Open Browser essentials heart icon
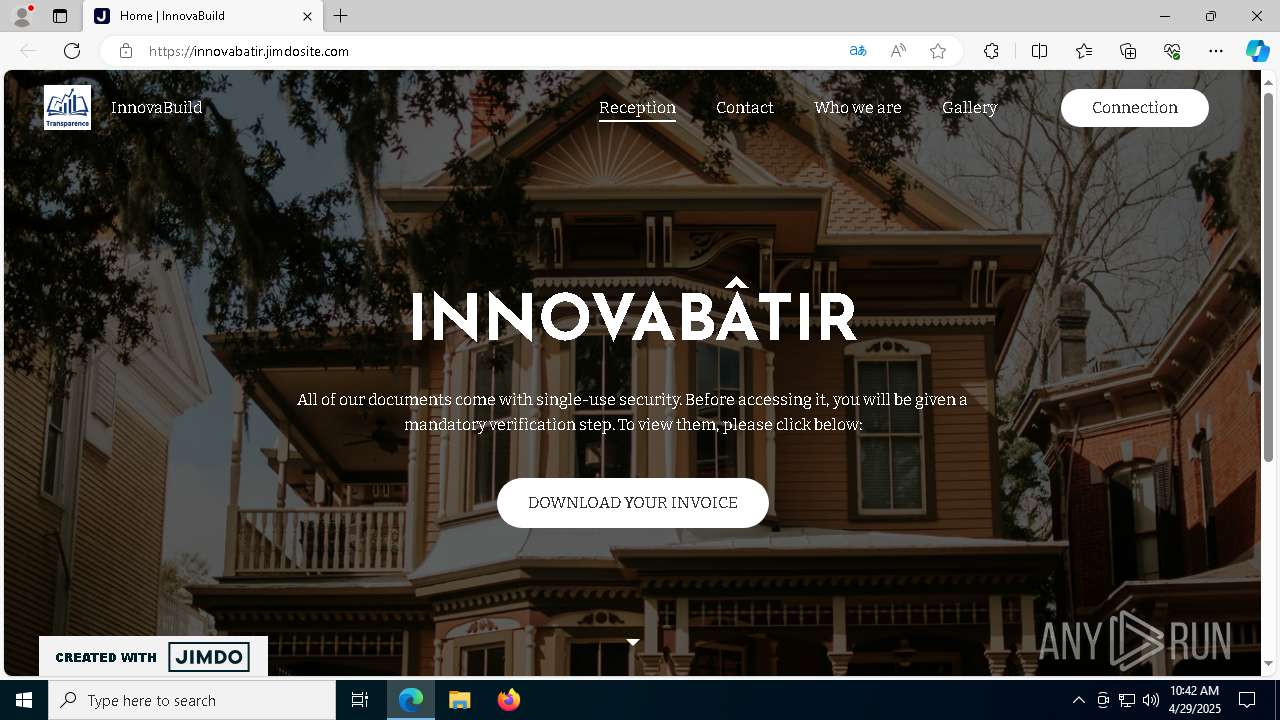Viewport: 1280px width, 720px height. click(1172, 51)
